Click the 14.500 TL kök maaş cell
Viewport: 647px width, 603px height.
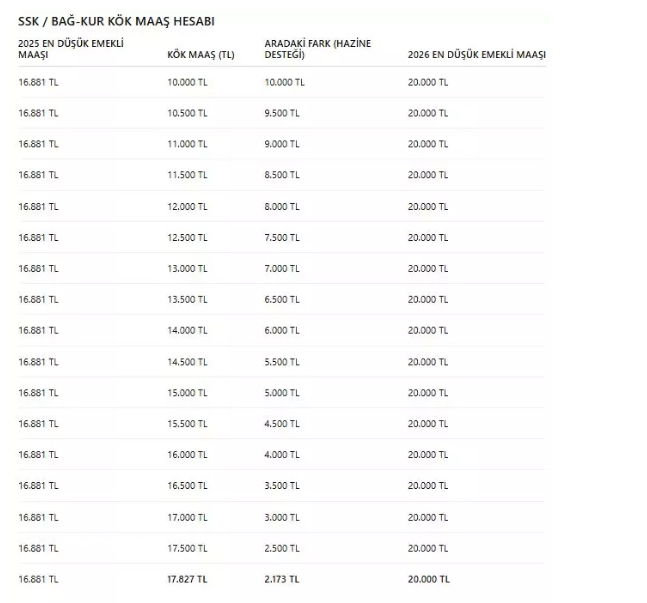click(x=187, y=362)
